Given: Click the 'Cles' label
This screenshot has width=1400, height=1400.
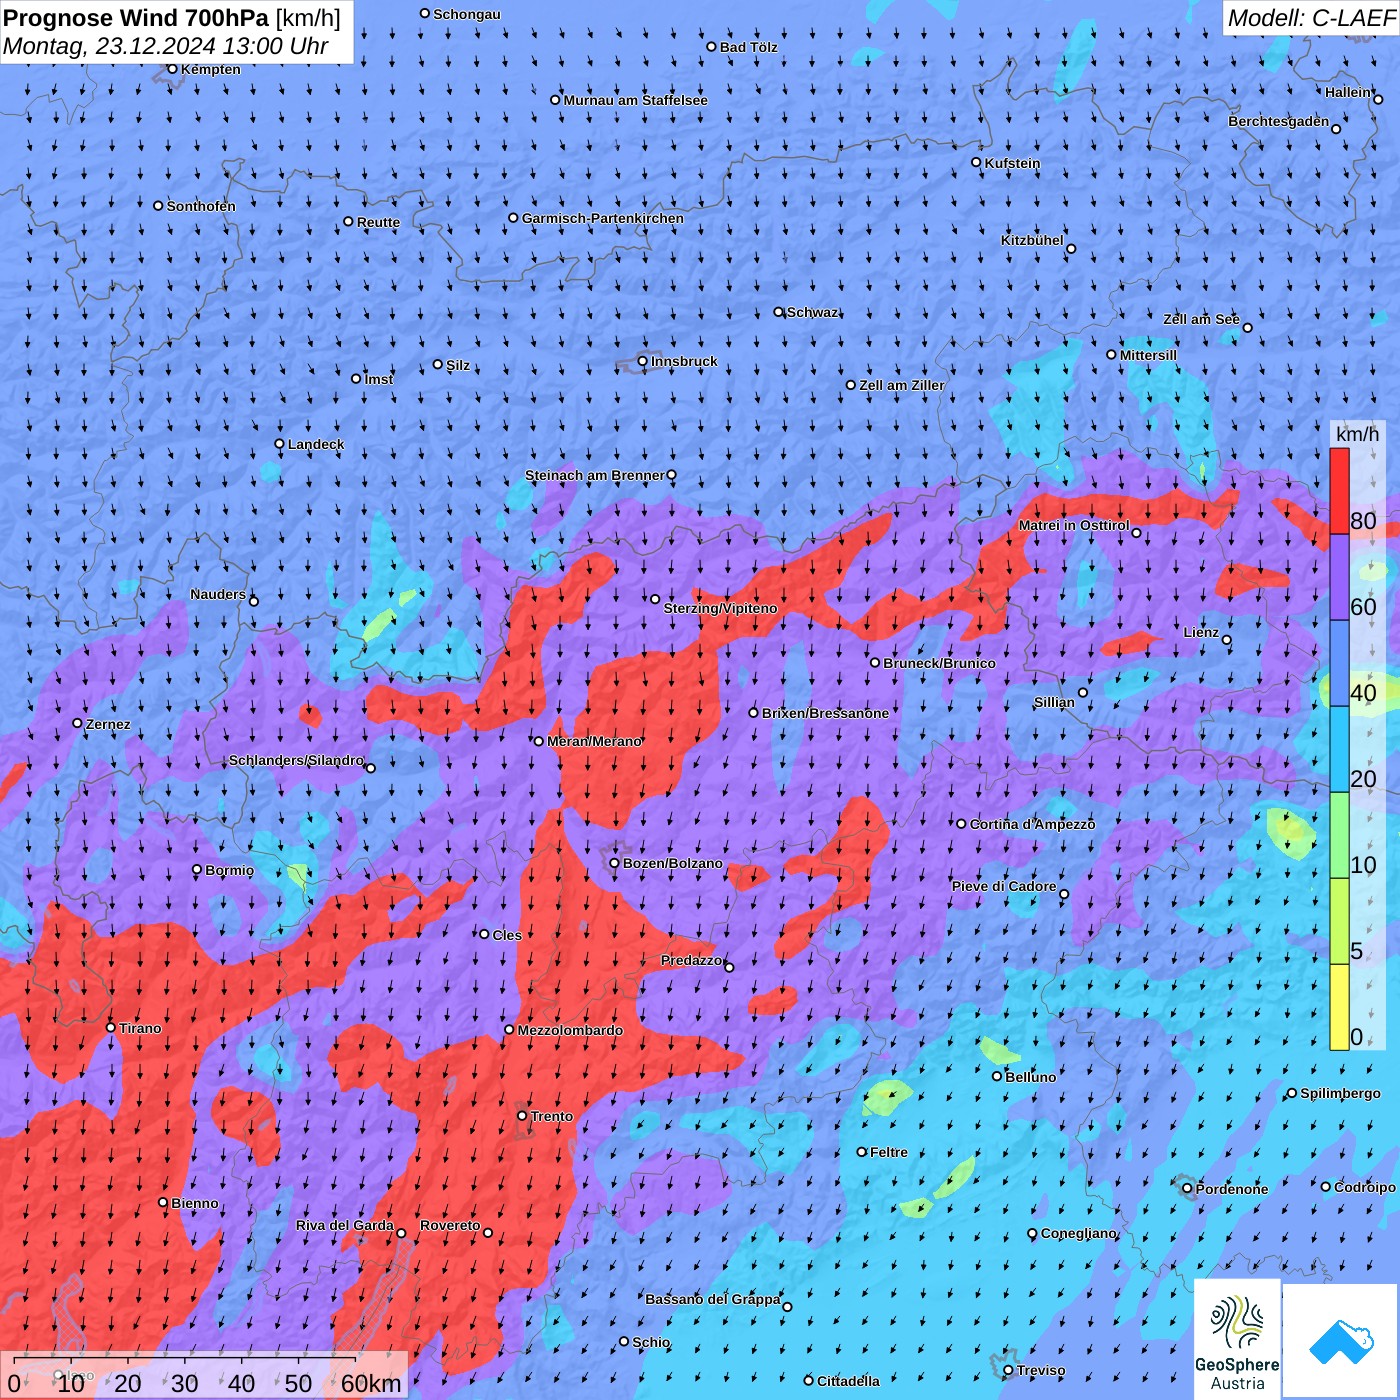Looking at the screenshot, I should pyautogui.click(x=507, y=935).
